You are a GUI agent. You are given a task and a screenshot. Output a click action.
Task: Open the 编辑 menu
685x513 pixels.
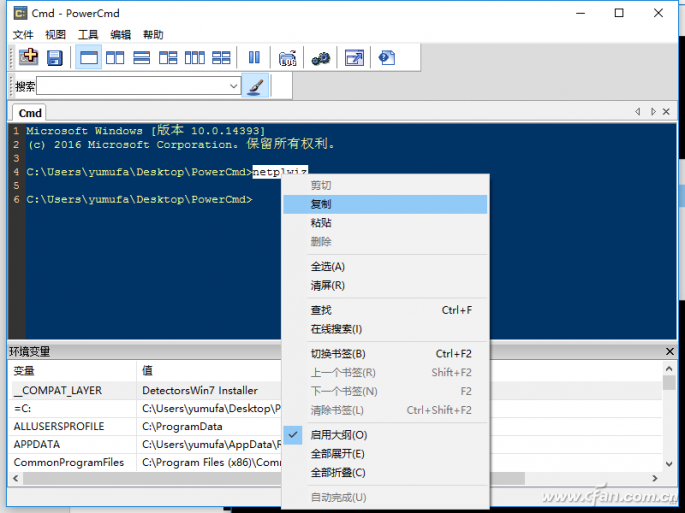(x=121, y=35)
